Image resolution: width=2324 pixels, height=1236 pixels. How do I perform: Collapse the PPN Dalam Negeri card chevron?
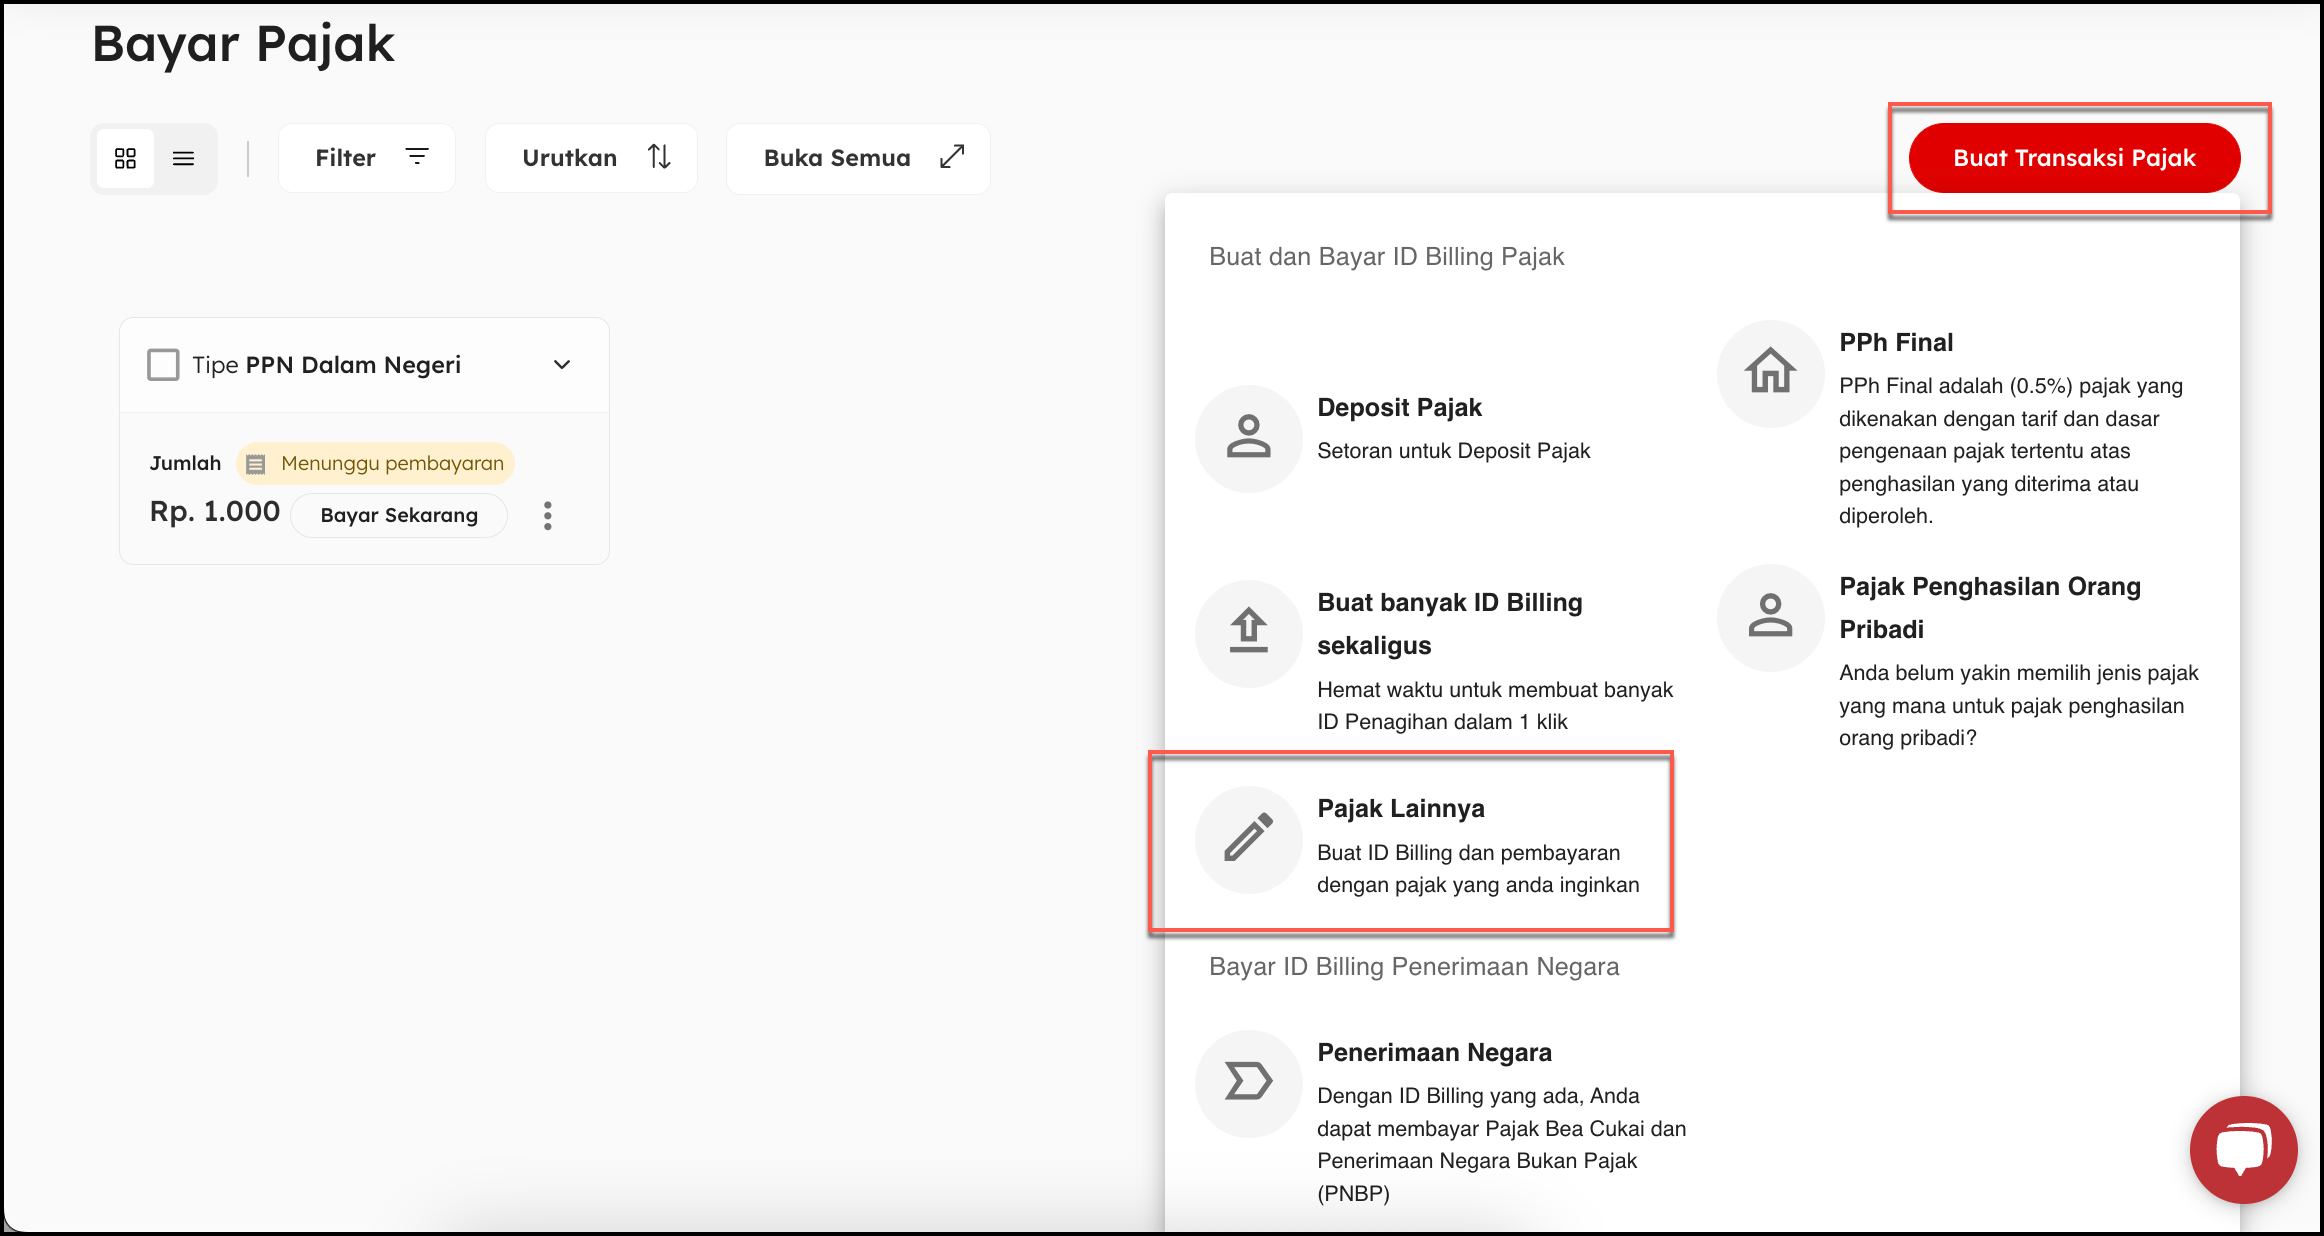pyautogui.click(x=562, y=365)
